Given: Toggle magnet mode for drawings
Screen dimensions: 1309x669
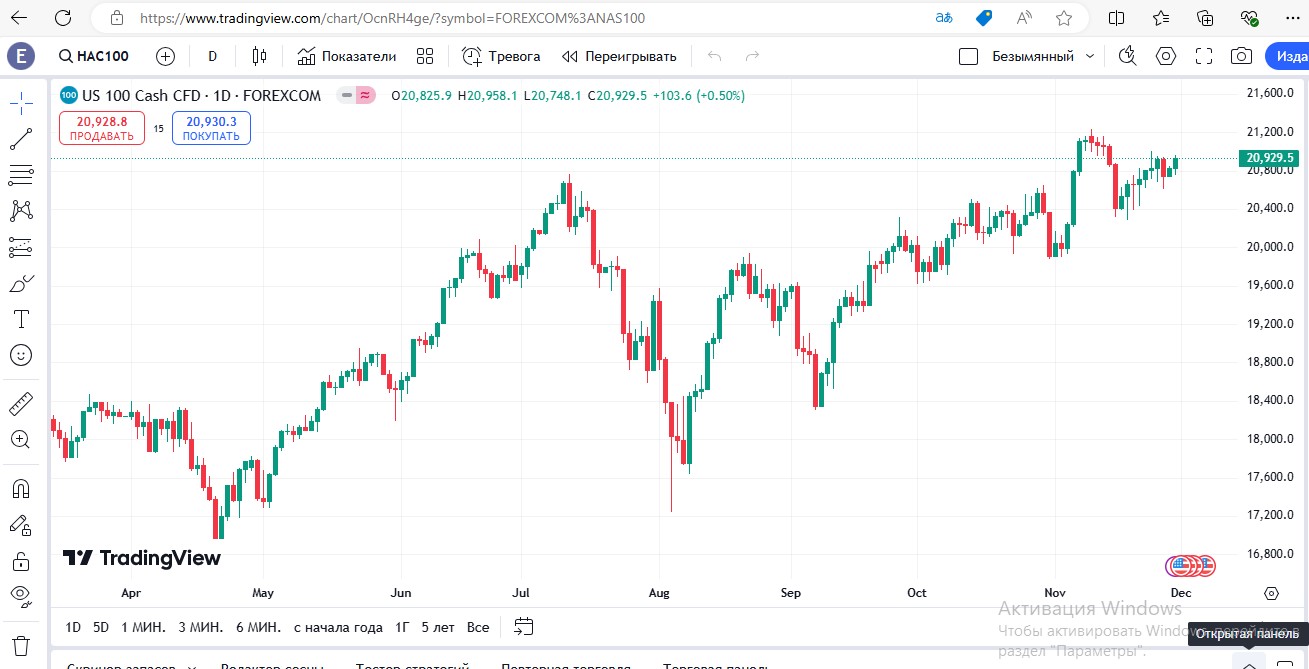Looking at the screenshot, I should click(21, 489).
